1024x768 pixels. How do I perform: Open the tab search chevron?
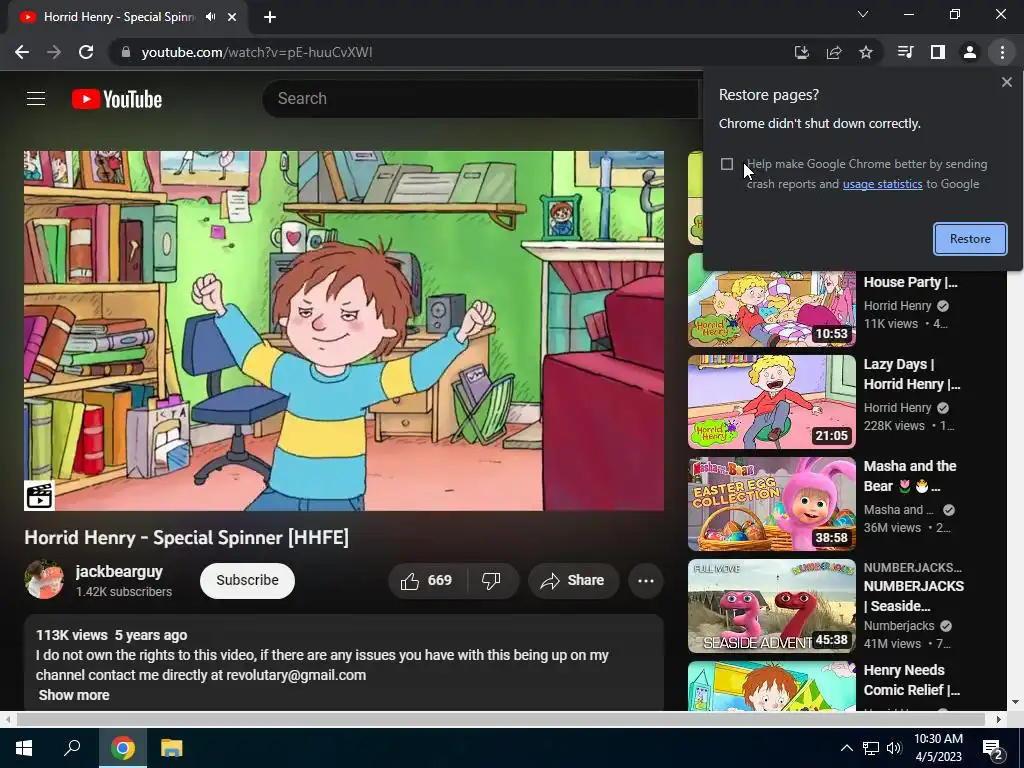[863, 14]
